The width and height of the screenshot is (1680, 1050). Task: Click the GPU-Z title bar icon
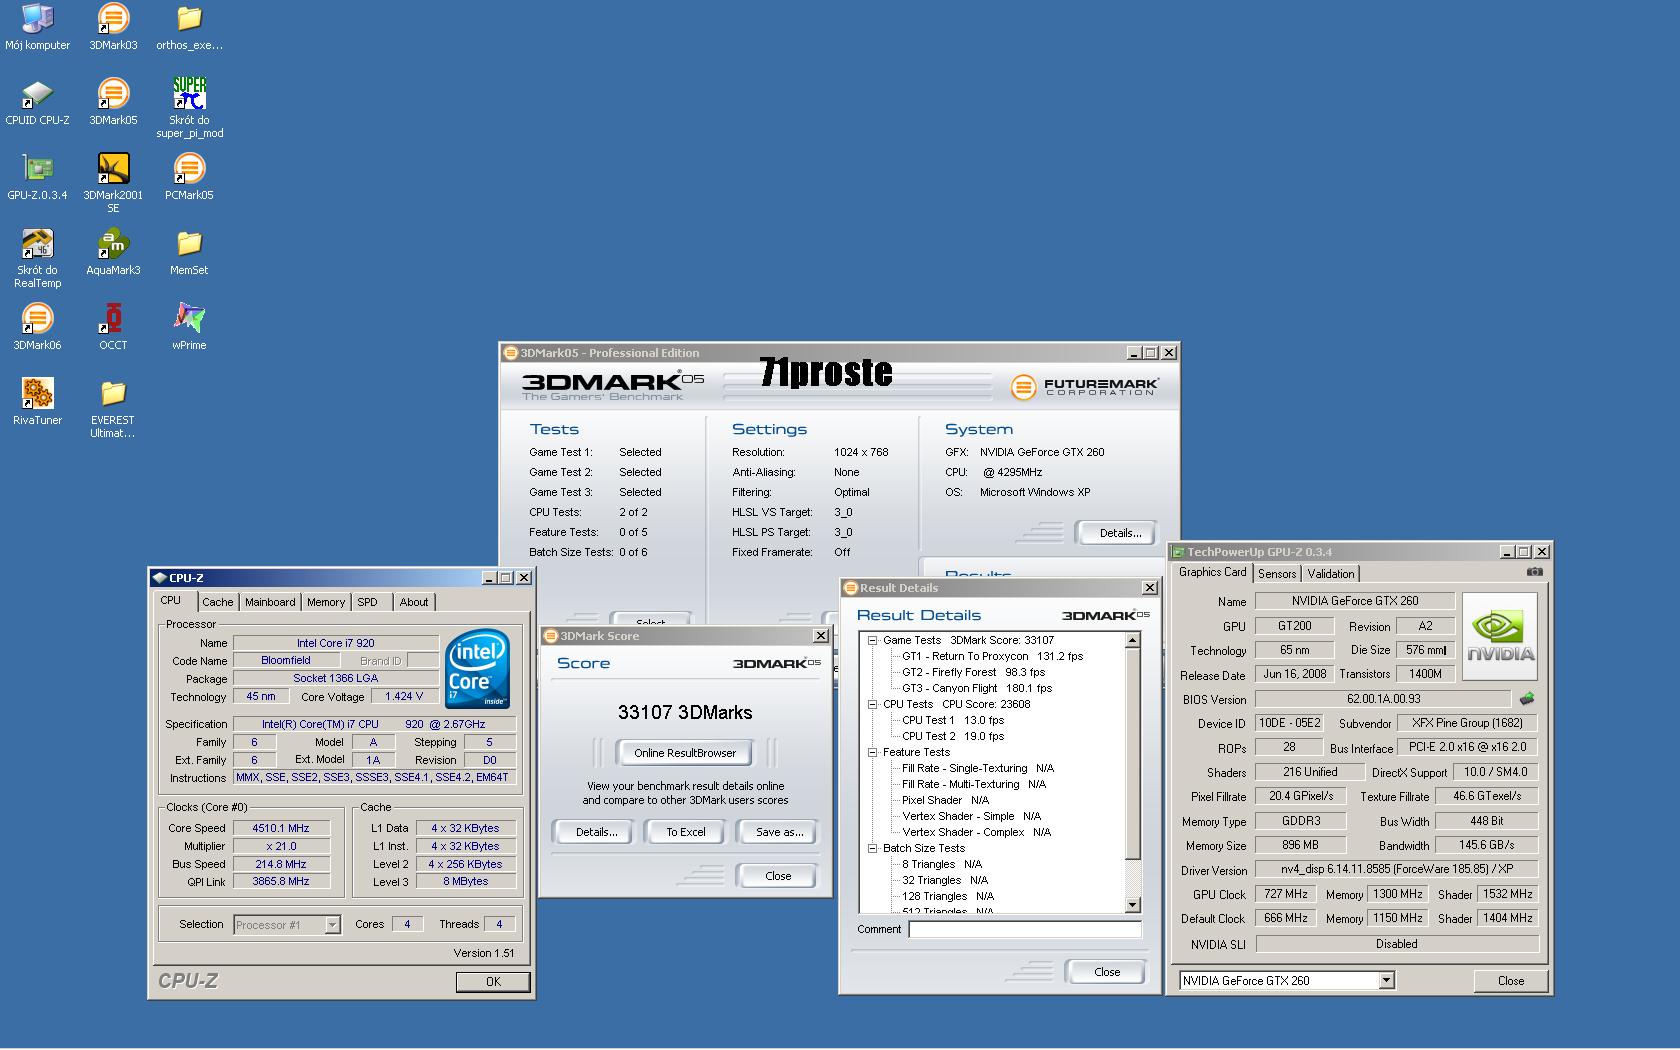[1178, 552]
